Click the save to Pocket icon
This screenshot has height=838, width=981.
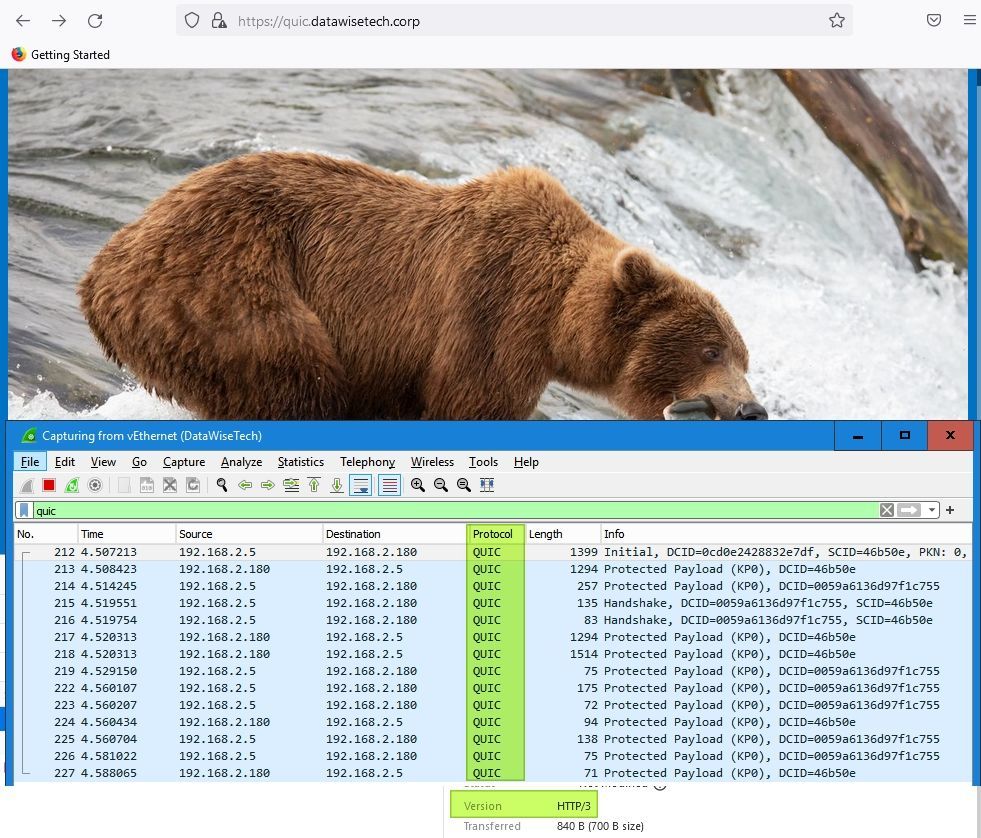click(x=933, y=21)
